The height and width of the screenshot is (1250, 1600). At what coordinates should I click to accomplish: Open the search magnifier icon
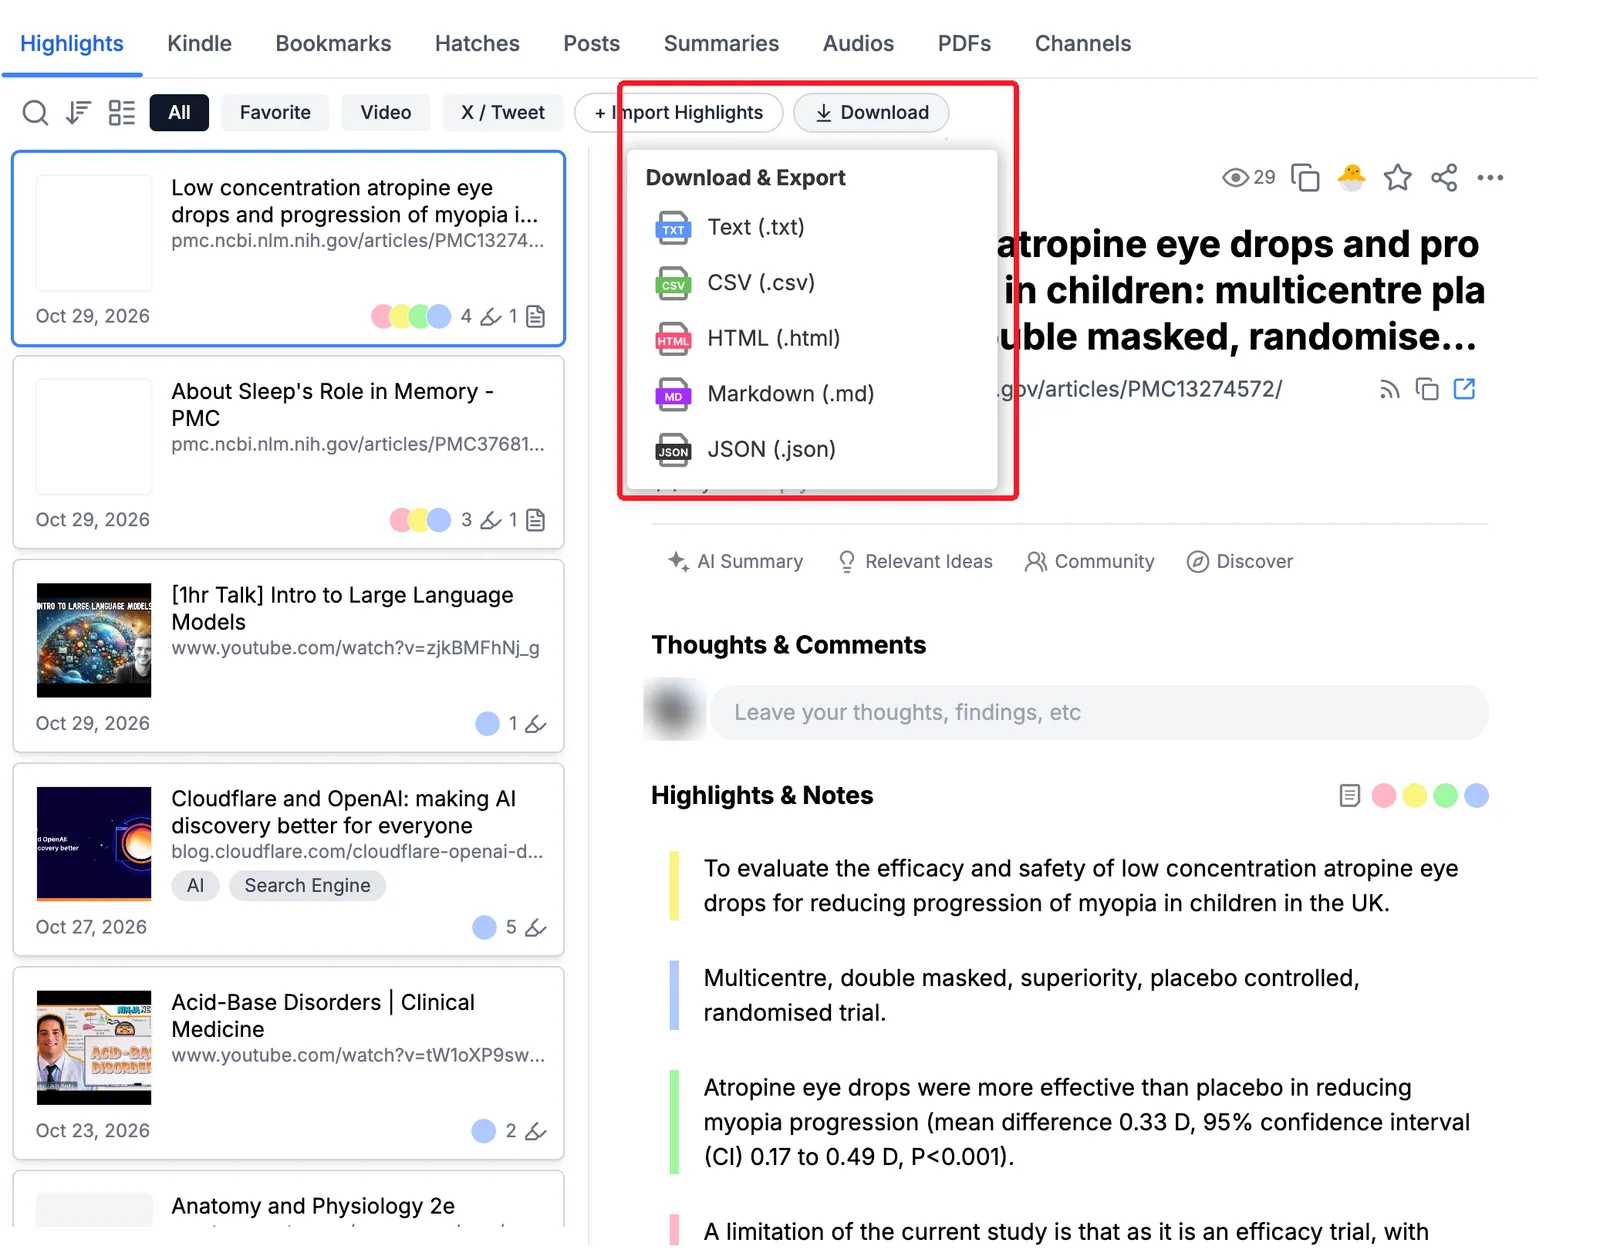pos(35,113)
